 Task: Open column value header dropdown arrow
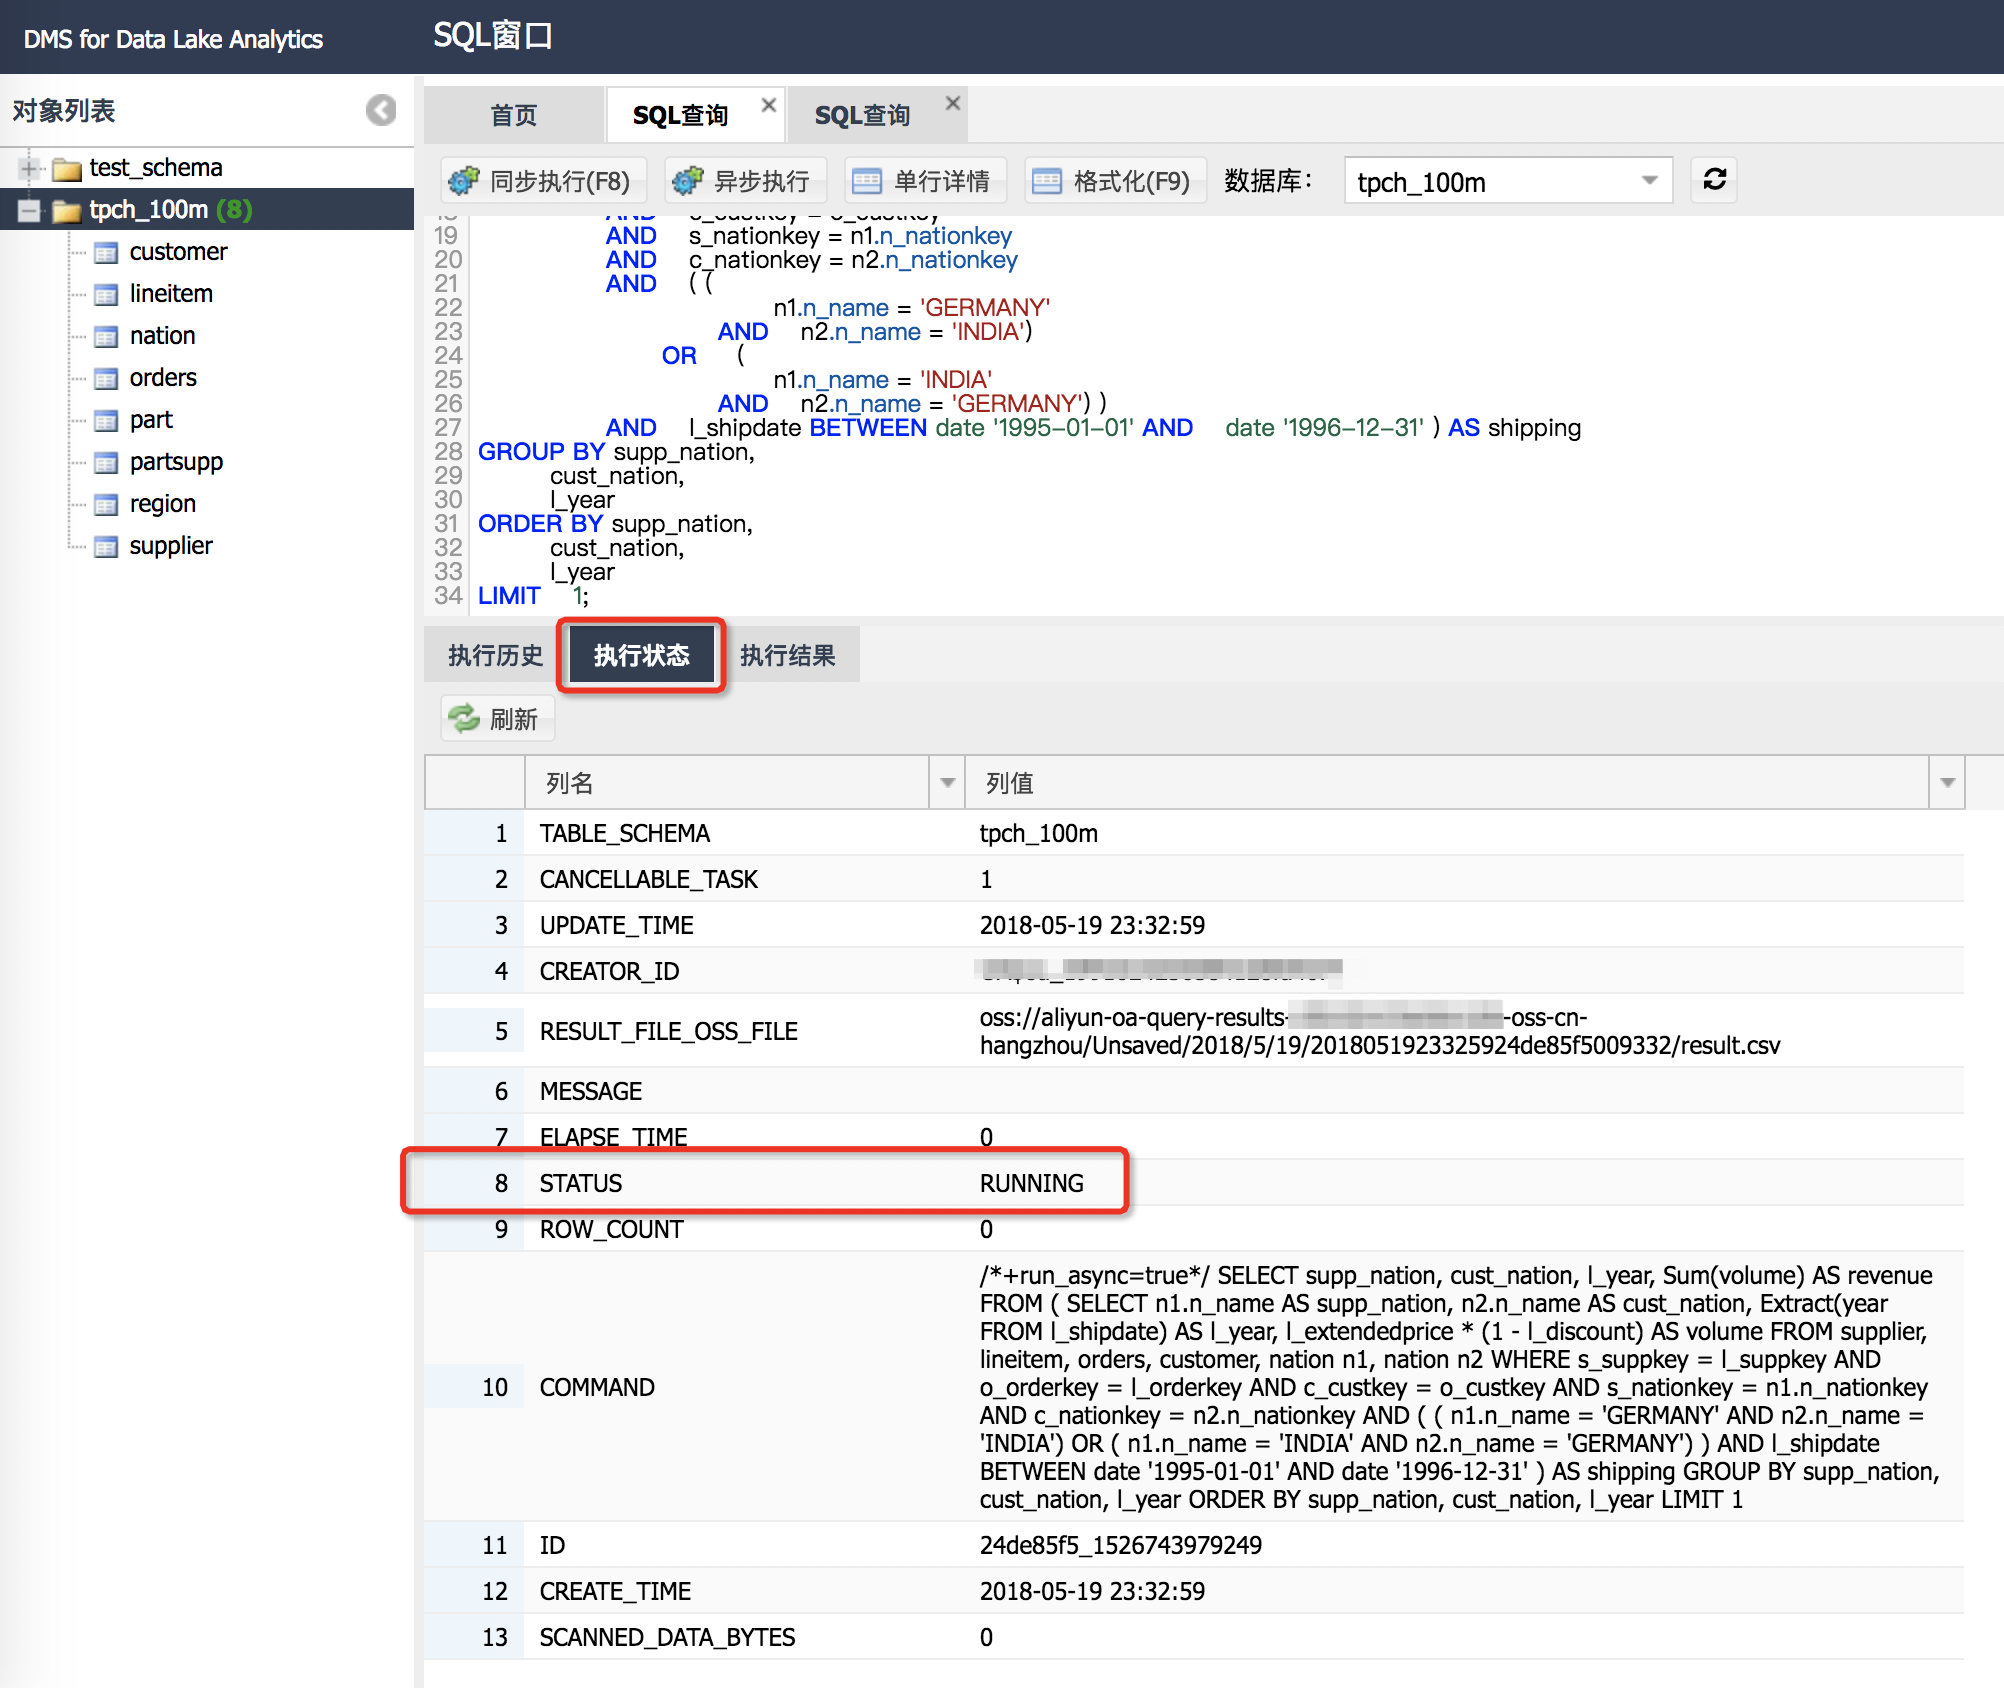1946,782
